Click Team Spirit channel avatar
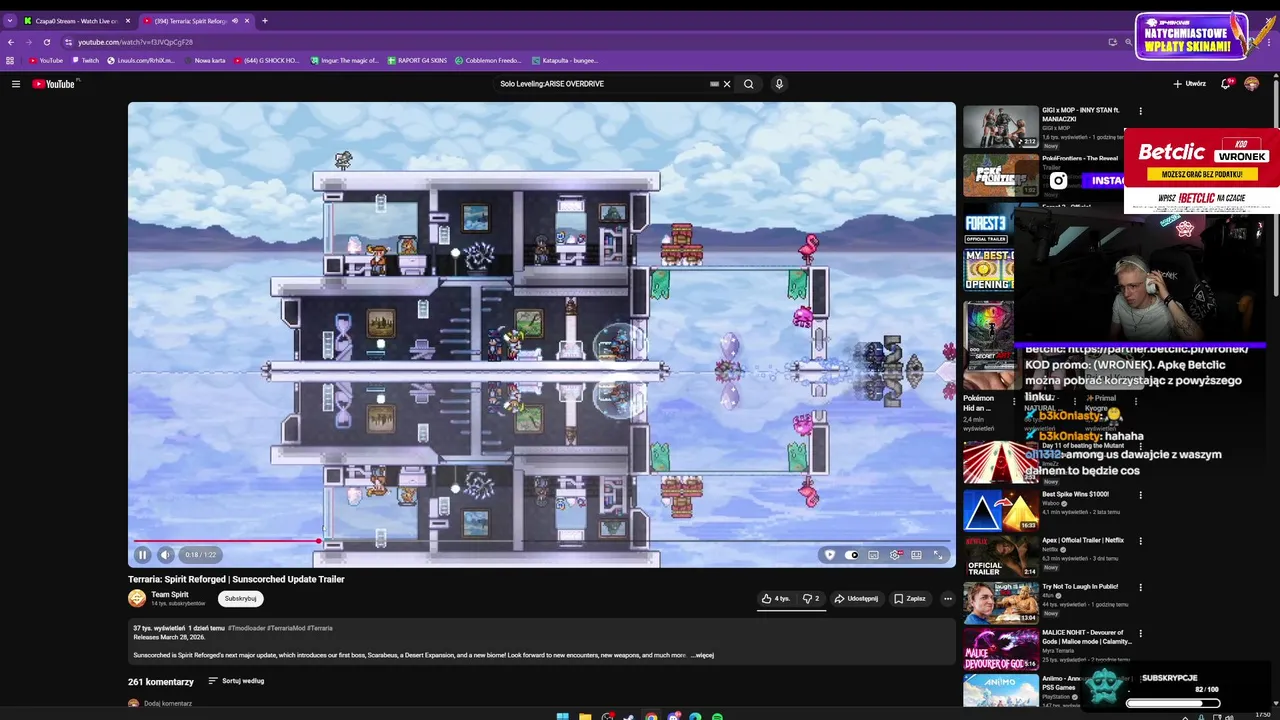 [x=137, y=598]
